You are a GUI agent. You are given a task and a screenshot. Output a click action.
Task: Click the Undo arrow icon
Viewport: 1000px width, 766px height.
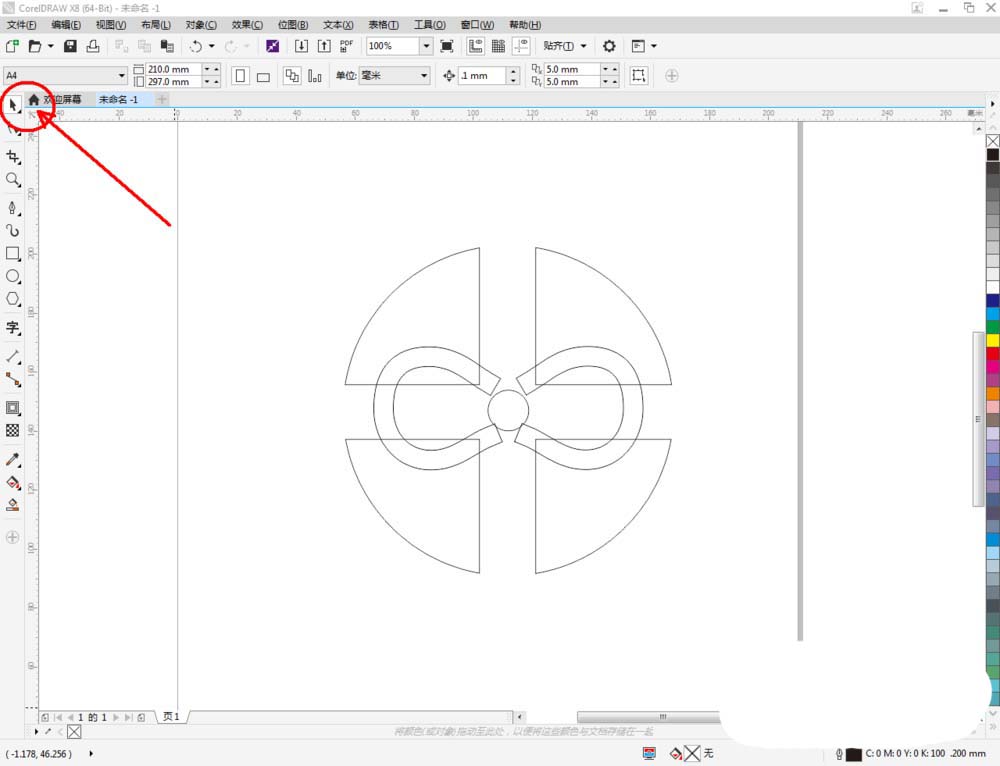click(196, 46)
